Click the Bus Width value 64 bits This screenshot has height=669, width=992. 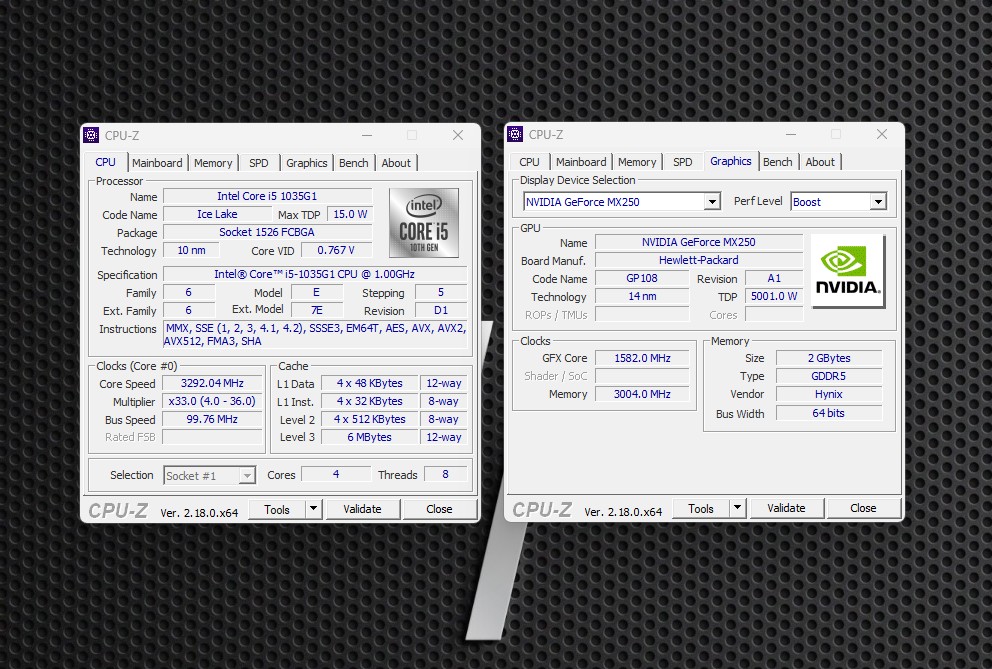pos(829,413)
